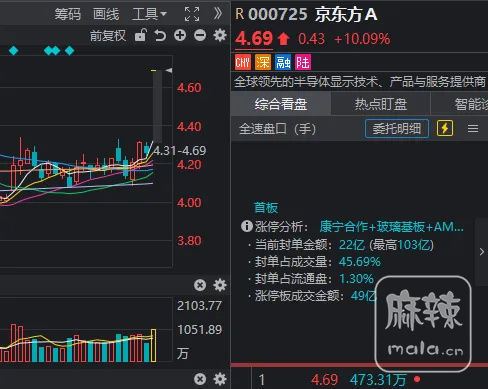Click the last cyan diamond event marker
This screenshot has width=488, height=389.
[x=69, y=51]
